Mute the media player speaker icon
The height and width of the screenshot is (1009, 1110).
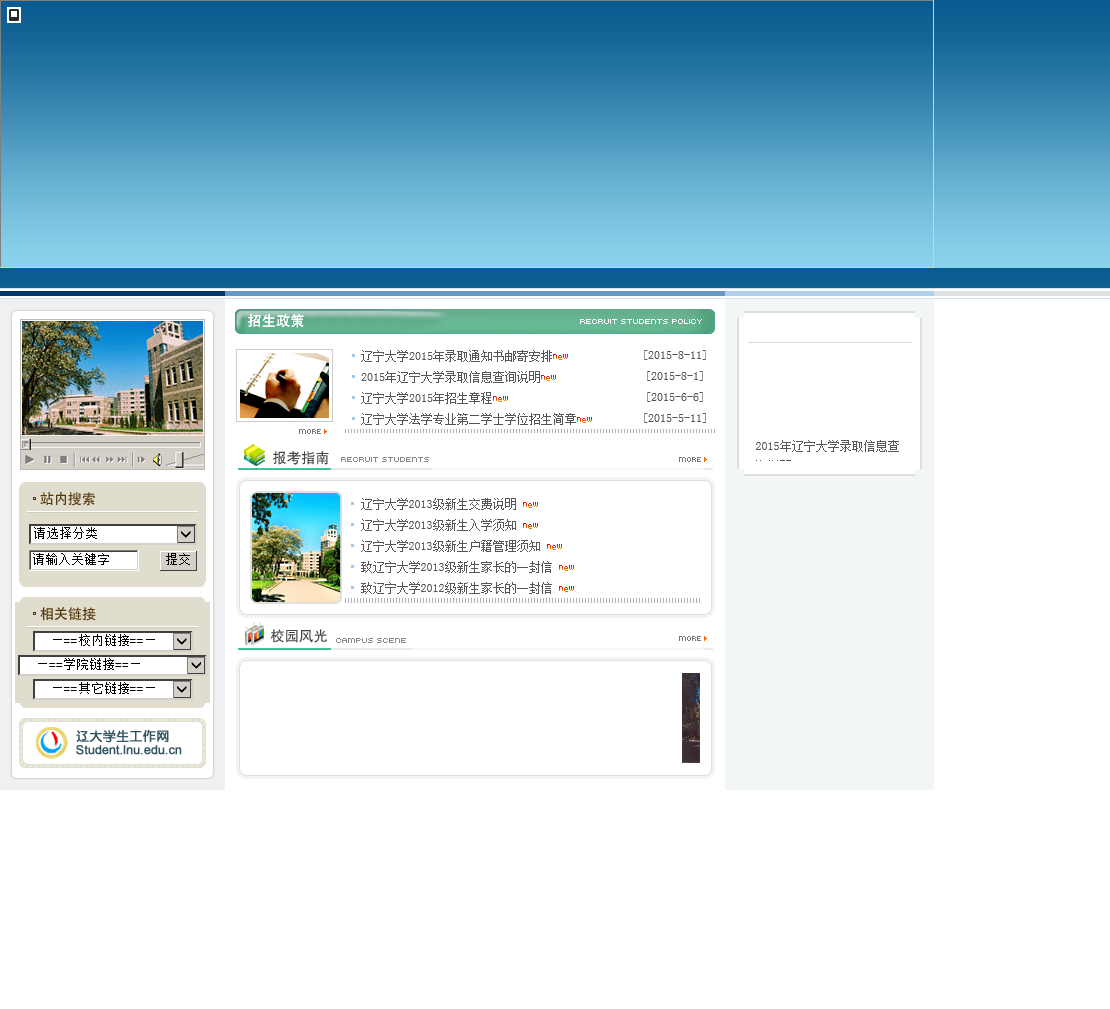point(157,460)
